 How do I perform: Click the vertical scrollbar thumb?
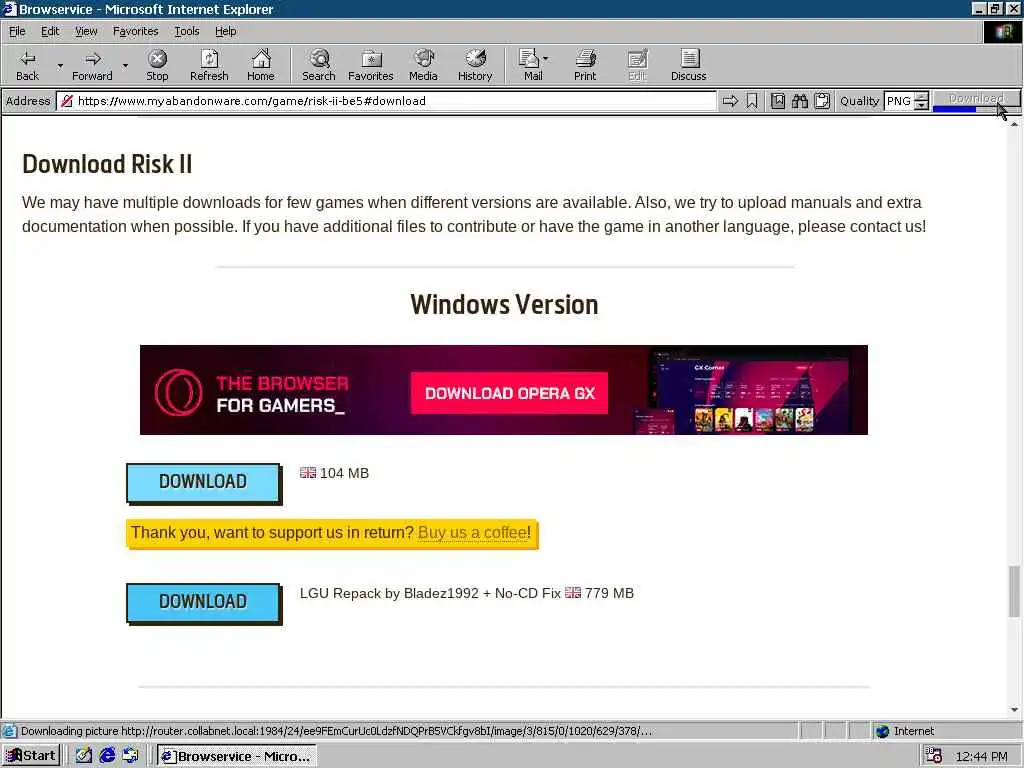click(x=1014, y=592)
